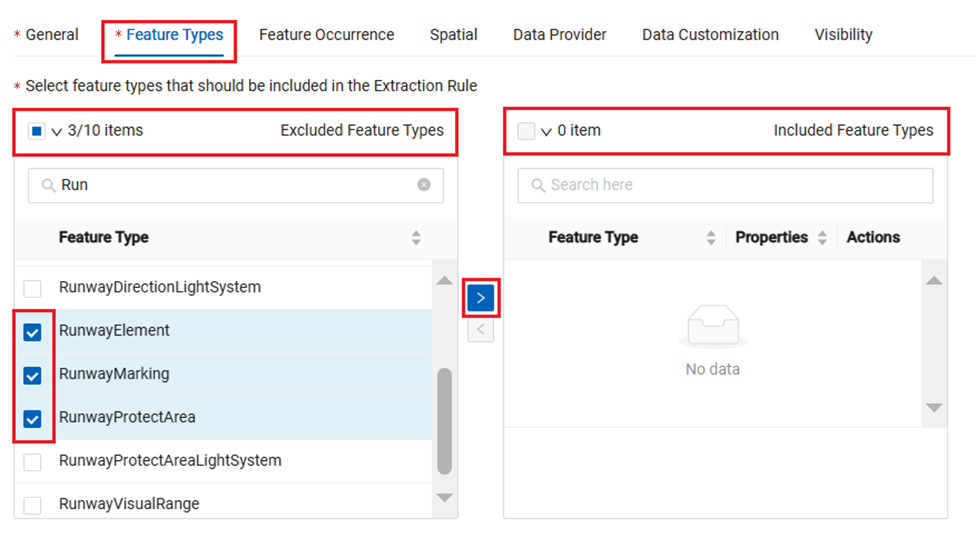
Task: Uncheck the RunwayProtectArea checkbox
Action: (32, 418)
